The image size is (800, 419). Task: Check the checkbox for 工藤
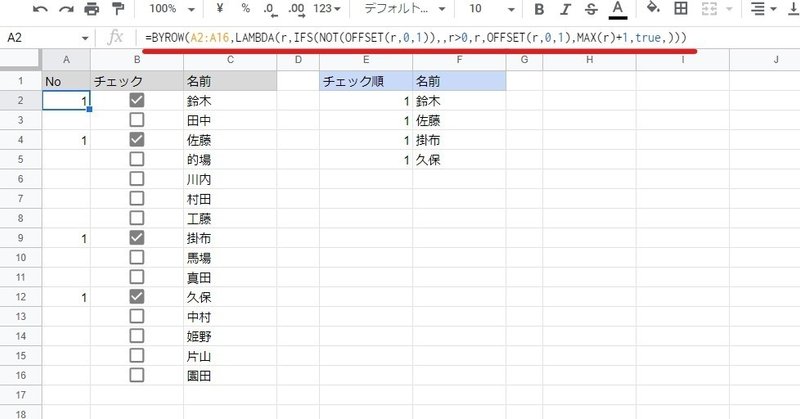137,218
